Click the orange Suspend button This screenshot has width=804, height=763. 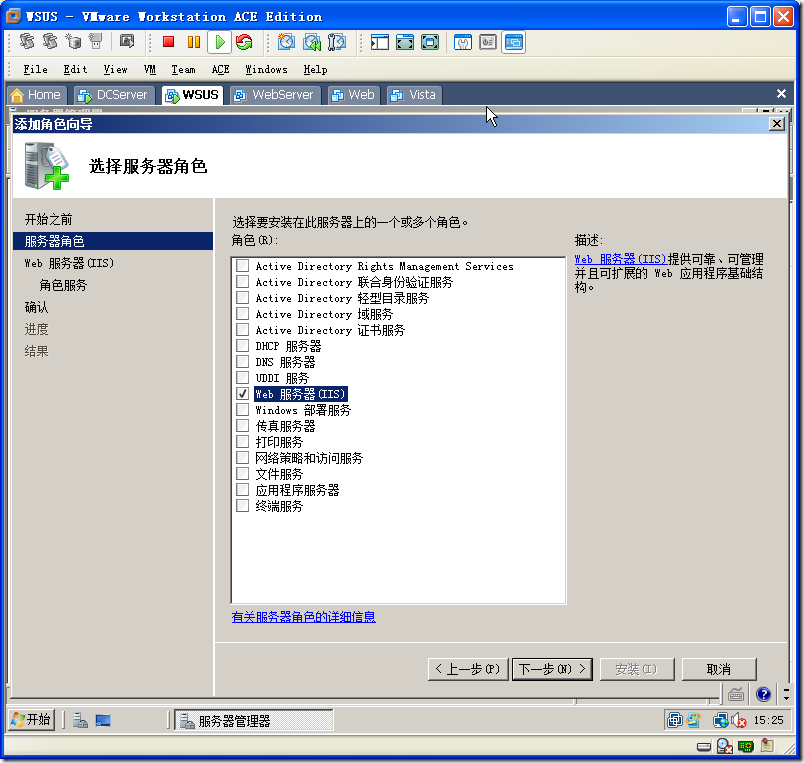click(x=194, y=42)
